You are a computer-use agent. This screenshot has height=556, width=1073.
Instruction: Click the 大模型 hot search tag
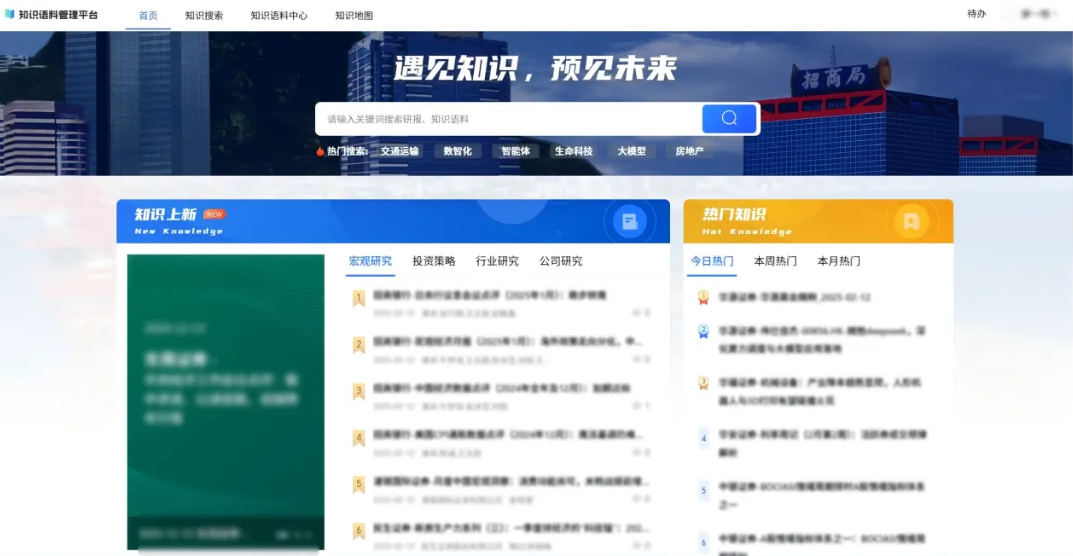(631, 151)
